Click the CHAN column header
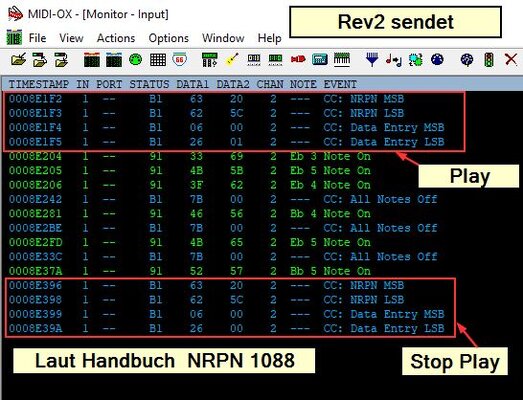The image size is (523, 400). (270, 84)
